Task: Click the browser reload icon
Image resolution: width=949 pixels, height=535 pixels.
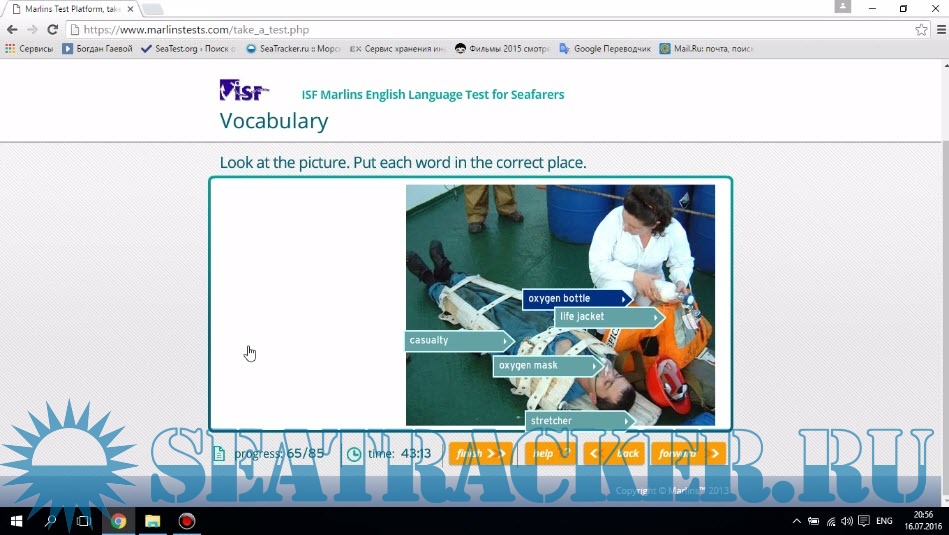Action: (x=52, y=30)
